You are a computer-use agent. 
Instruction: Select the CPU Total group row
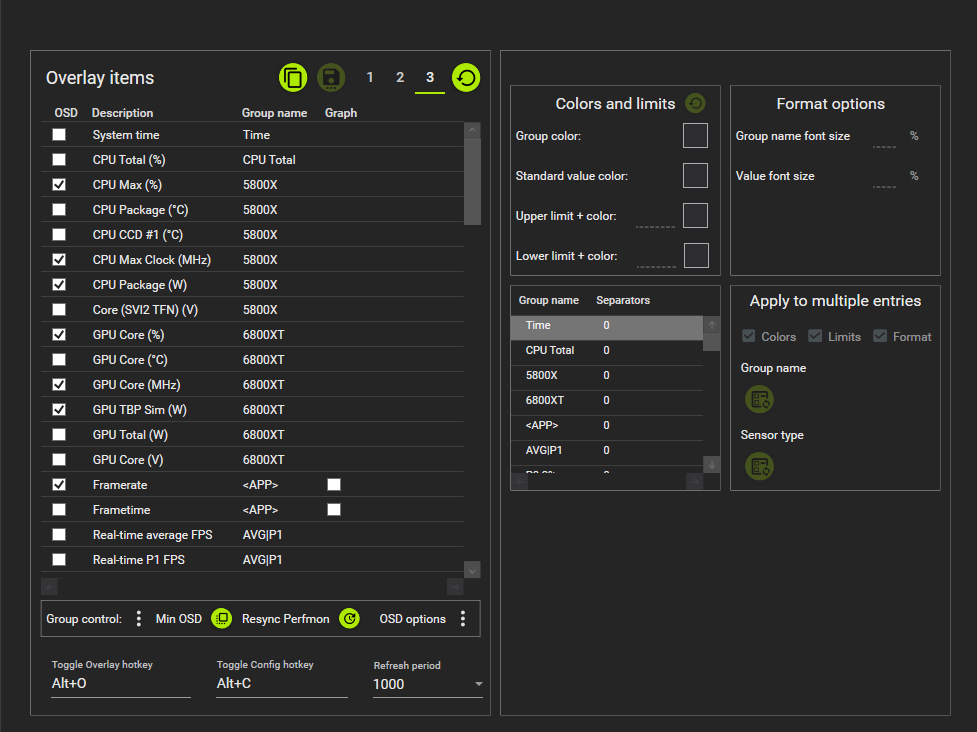tap(606, 351)
